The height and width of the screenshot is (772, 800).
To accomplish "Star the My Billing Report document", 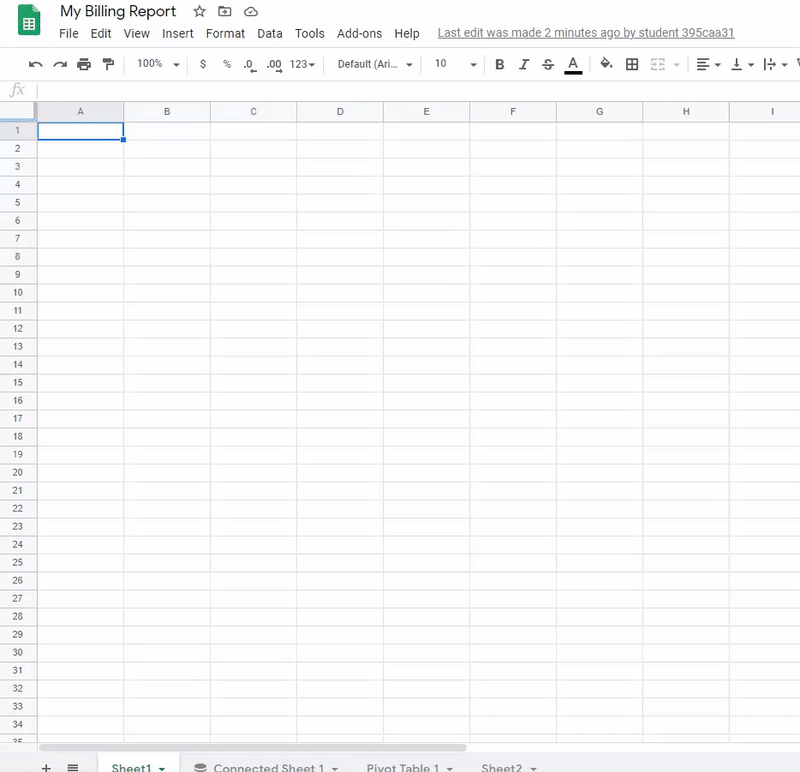I will coord(199,12).
